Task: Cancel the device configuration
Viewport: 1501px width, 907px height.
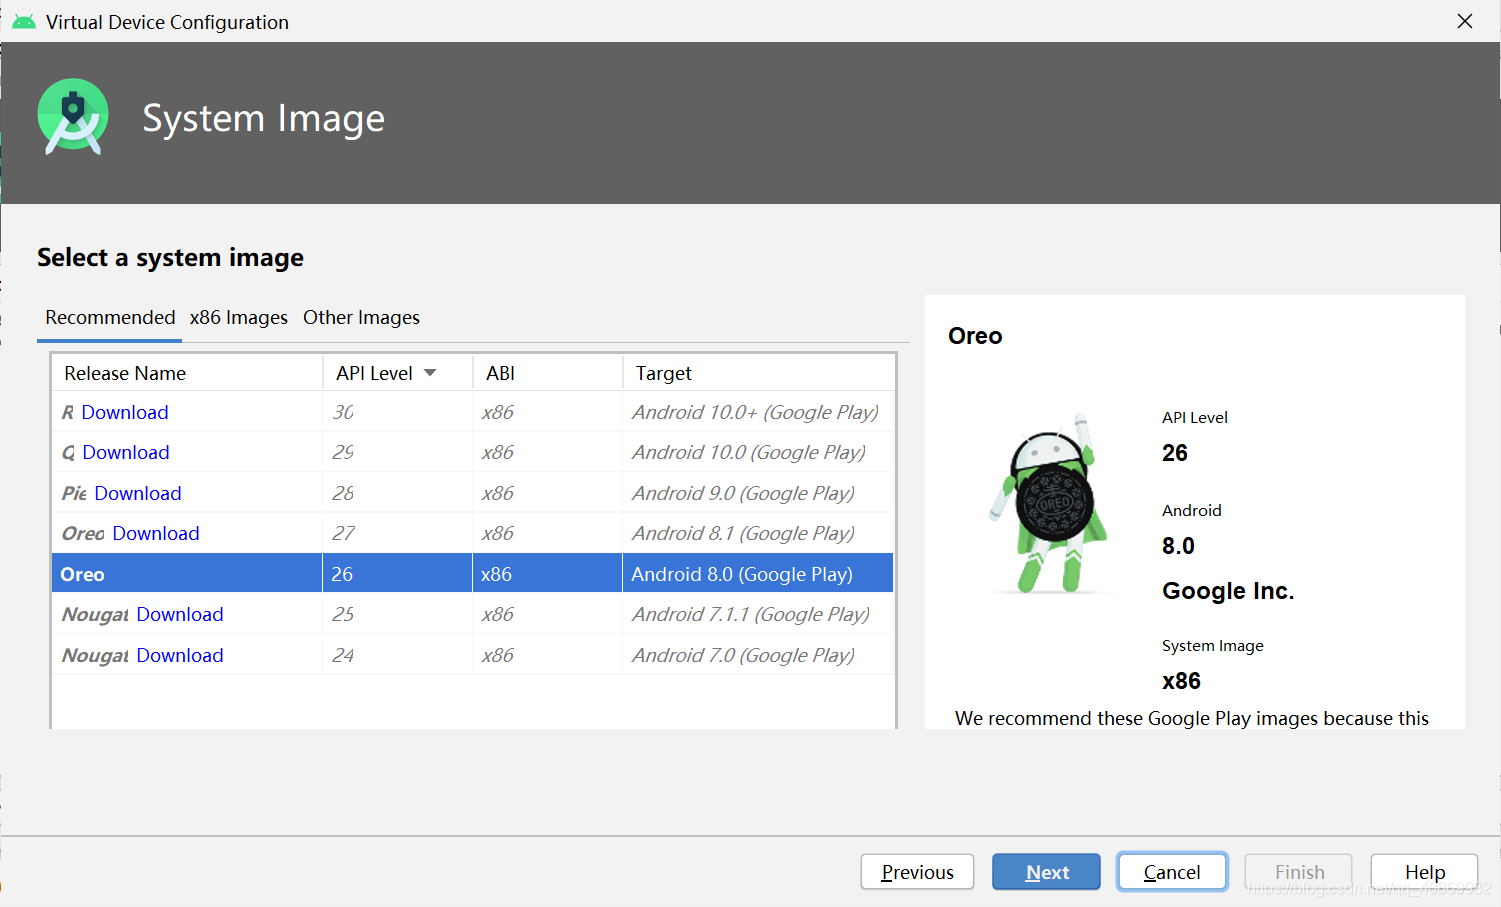Action: [1172, 872]
